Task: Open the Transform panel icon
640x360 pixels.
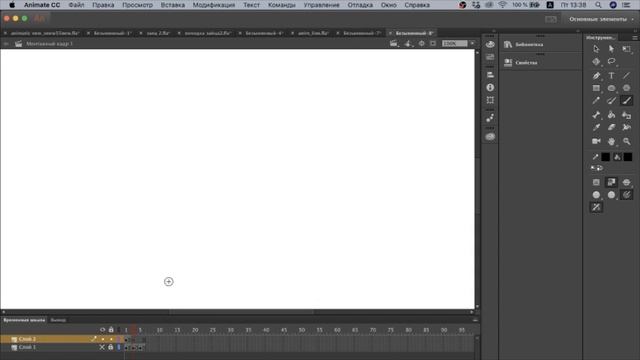Action: [x=490, y=100]
